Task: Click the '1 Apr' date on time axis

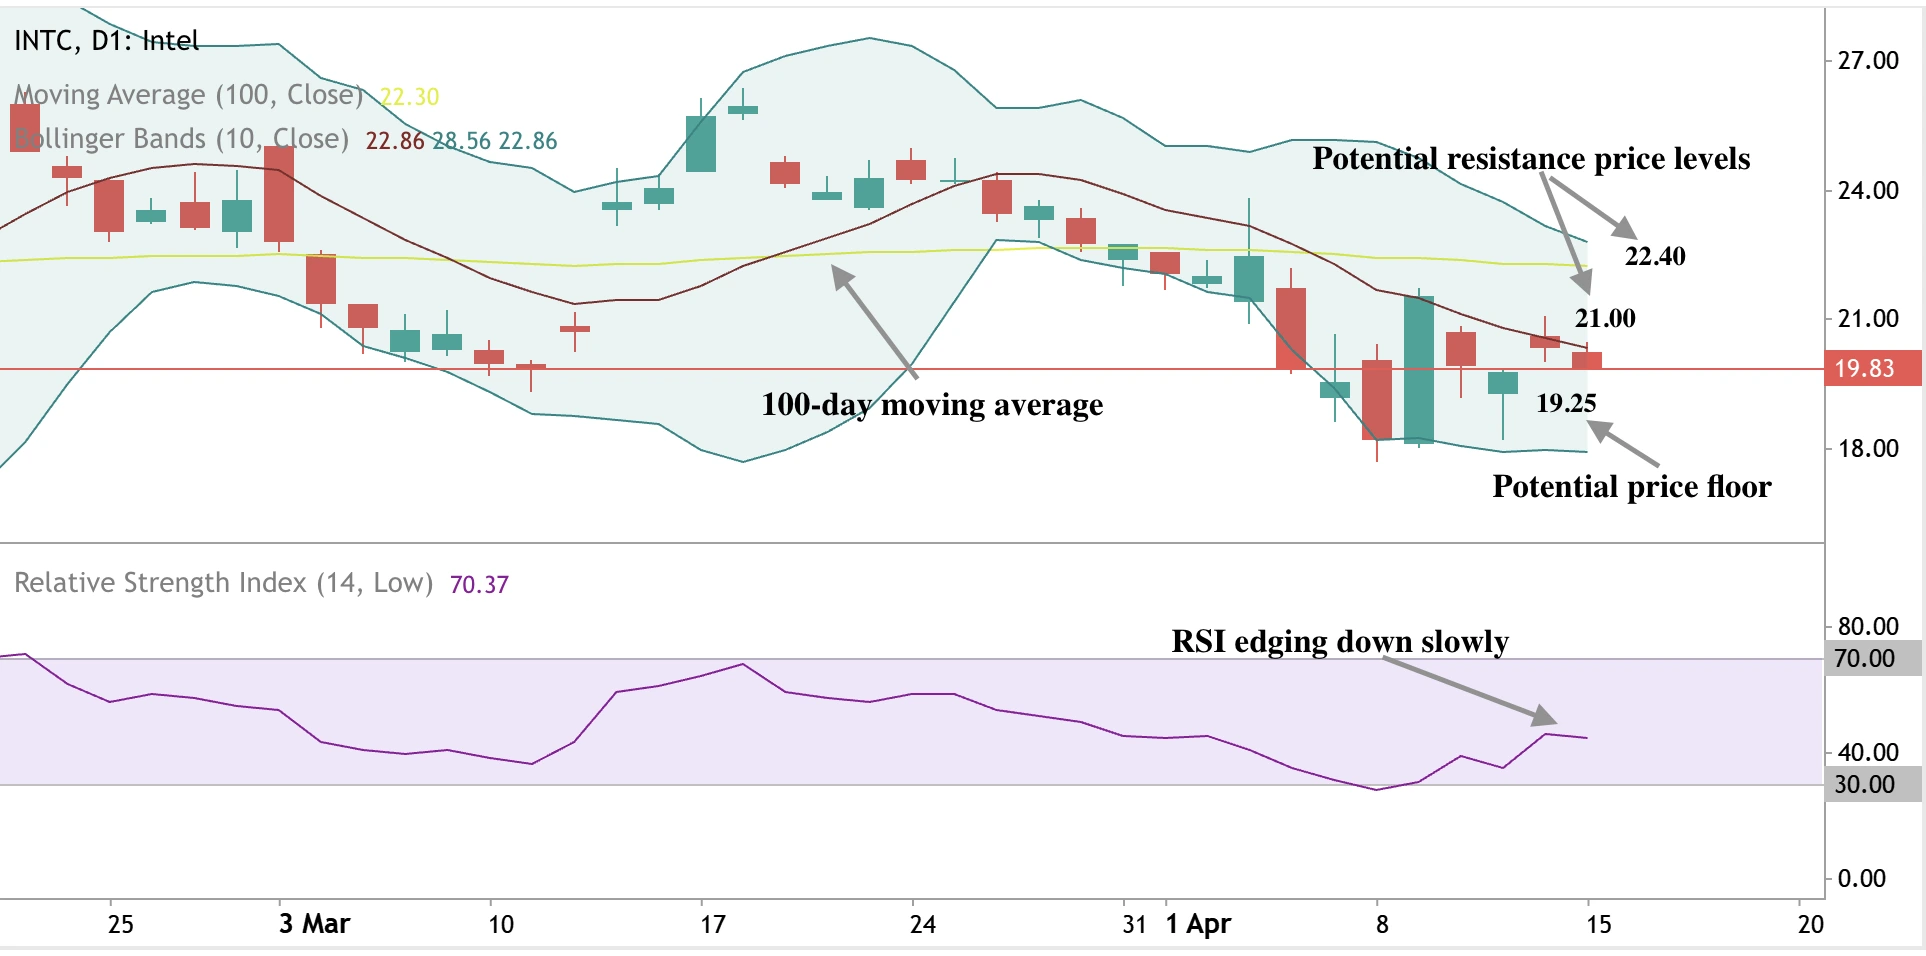Action: [x=1198, y=924]
